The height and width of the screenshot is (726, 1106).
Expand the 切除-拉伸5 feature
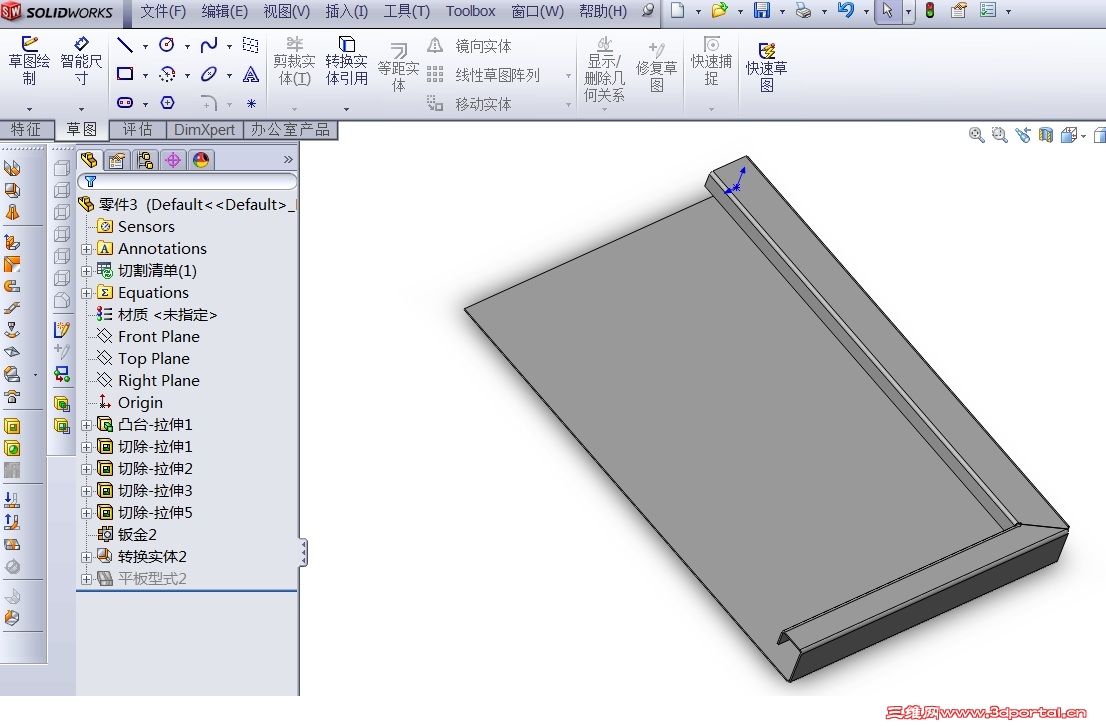click(86, 513)
